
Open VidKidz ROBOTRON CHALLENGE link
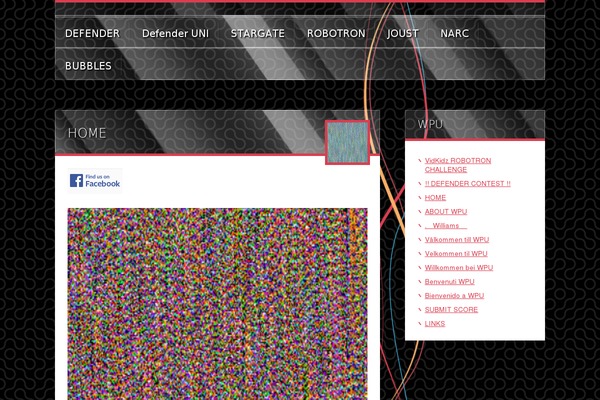(458, 165)
